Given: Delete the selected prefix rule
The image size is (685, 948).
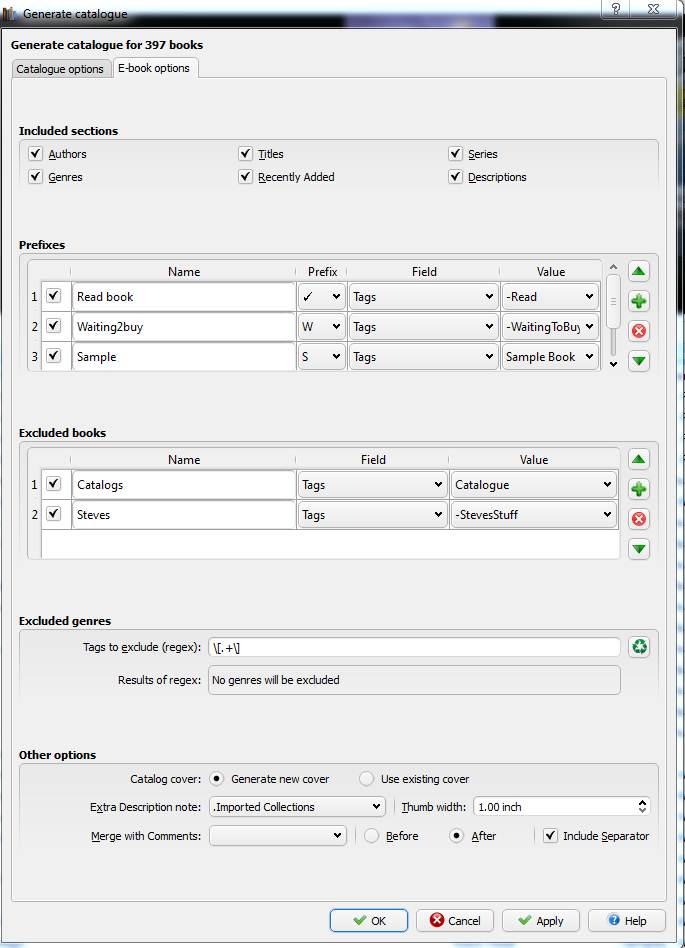Looking at the screenshot, I should coord(638,331).
